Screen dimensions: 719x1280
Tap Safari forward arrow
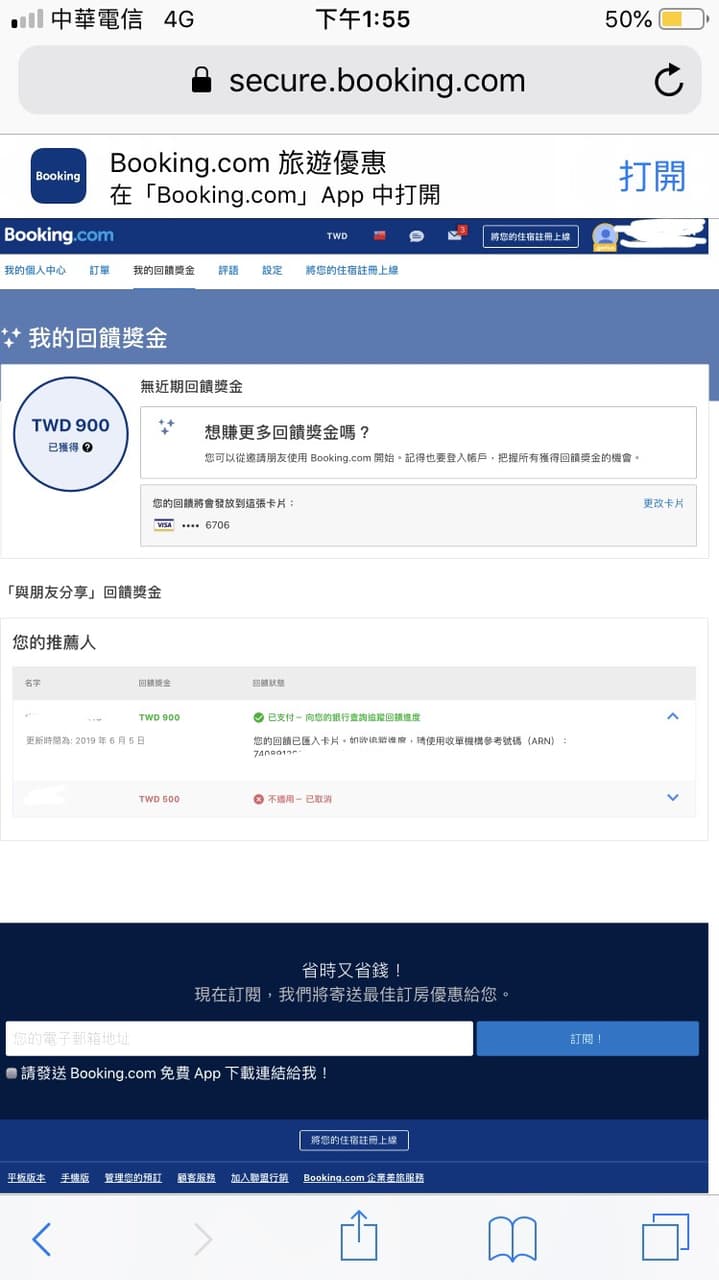[203, 1239]
